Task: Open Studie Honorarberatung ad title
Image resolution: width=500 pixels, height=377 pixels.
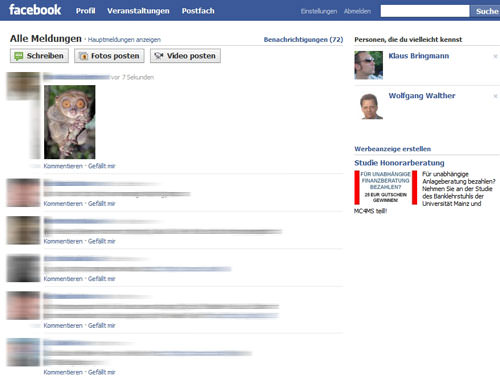Action: (x=399, y=163)
